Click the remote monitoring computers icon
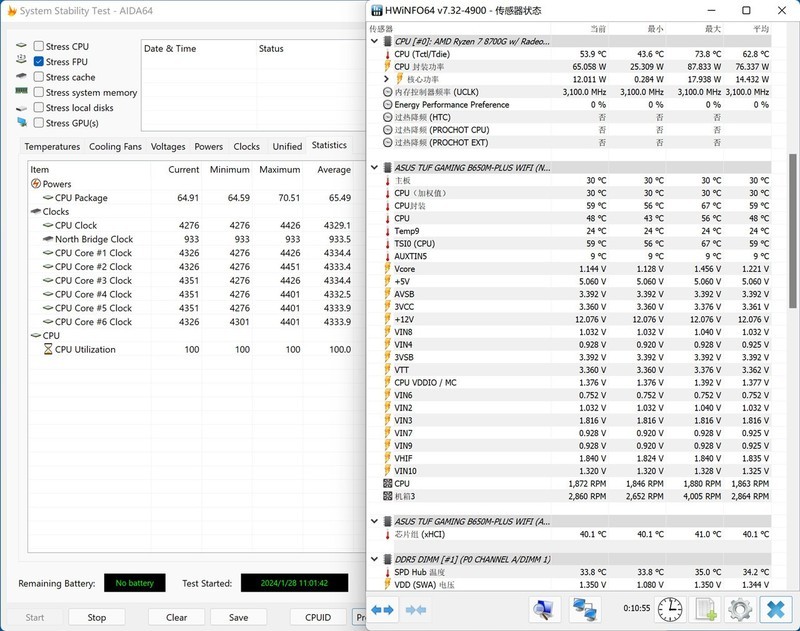The width and height of the screenshot is (800, 631). 586,607
